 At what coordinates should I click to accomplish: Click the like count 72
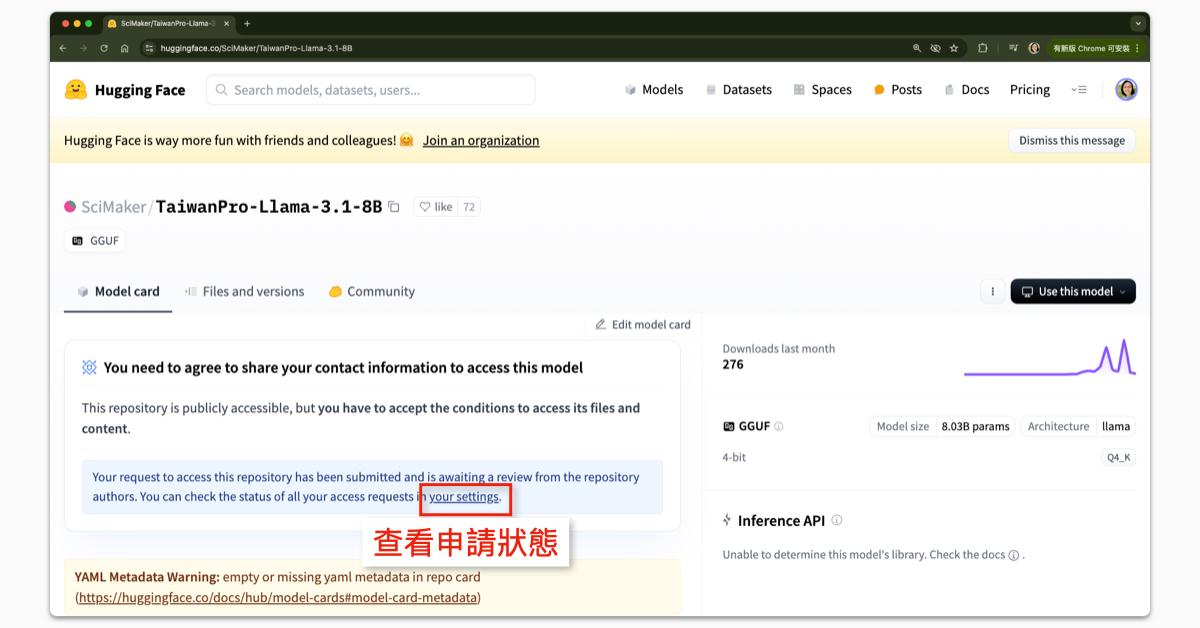point(469,207)
